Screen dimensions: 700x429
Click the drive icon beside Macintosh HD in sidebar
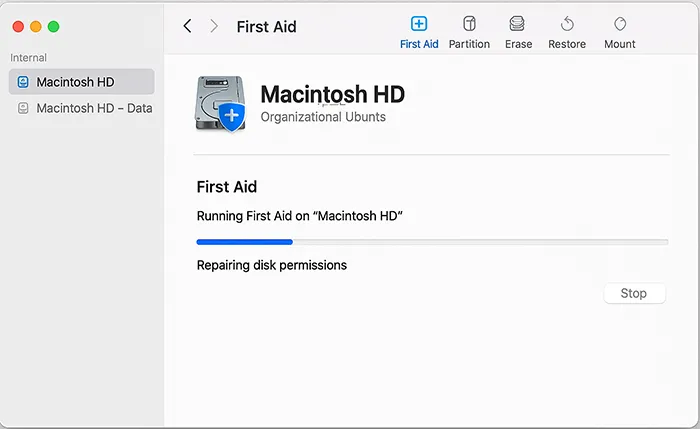(x=23, y=82)
